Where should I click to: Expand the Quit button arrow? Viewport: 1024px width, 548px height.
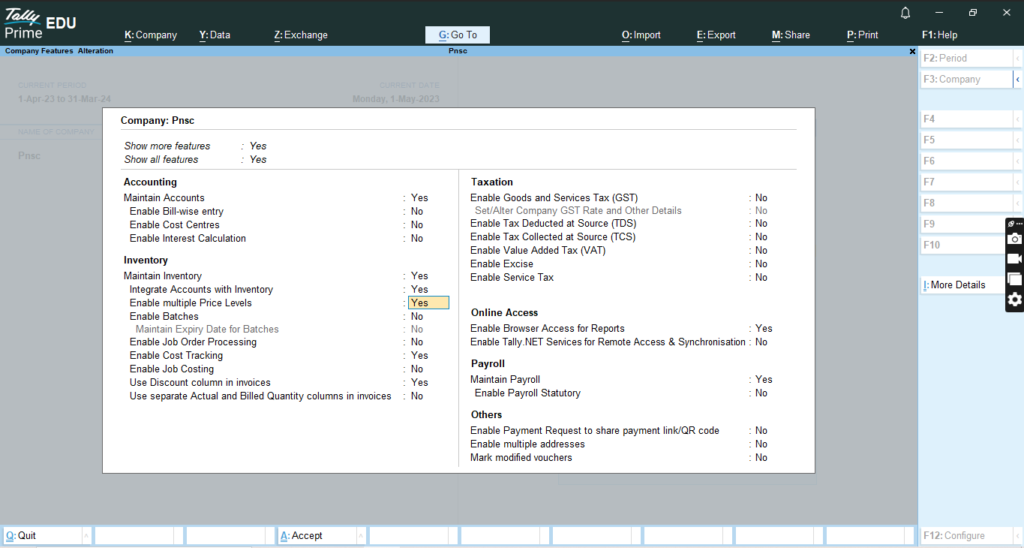tap(86, 536)
